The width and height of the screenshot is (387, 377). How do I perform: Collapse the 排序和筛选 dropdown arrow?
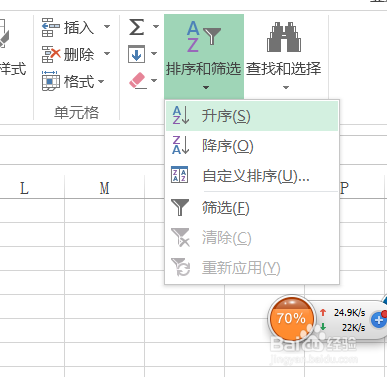pos(206,88)
